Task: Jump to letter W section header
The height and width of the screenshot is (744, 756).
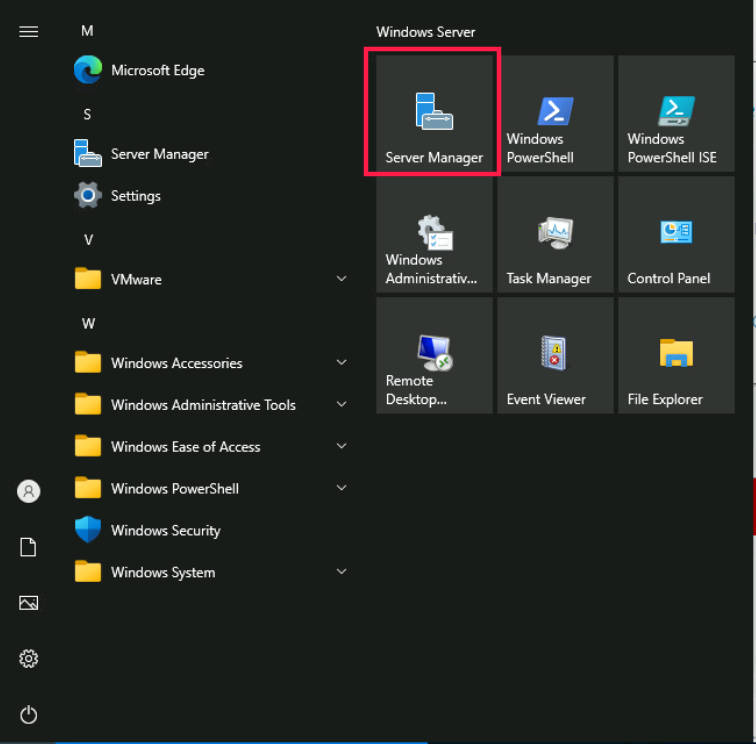Action: 88,324
